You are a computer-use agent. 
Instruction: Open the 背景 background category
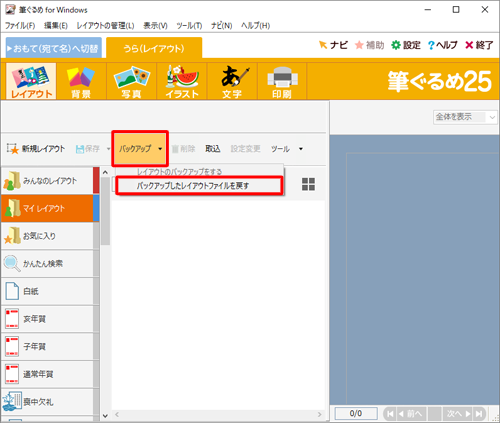click(81, 81)
